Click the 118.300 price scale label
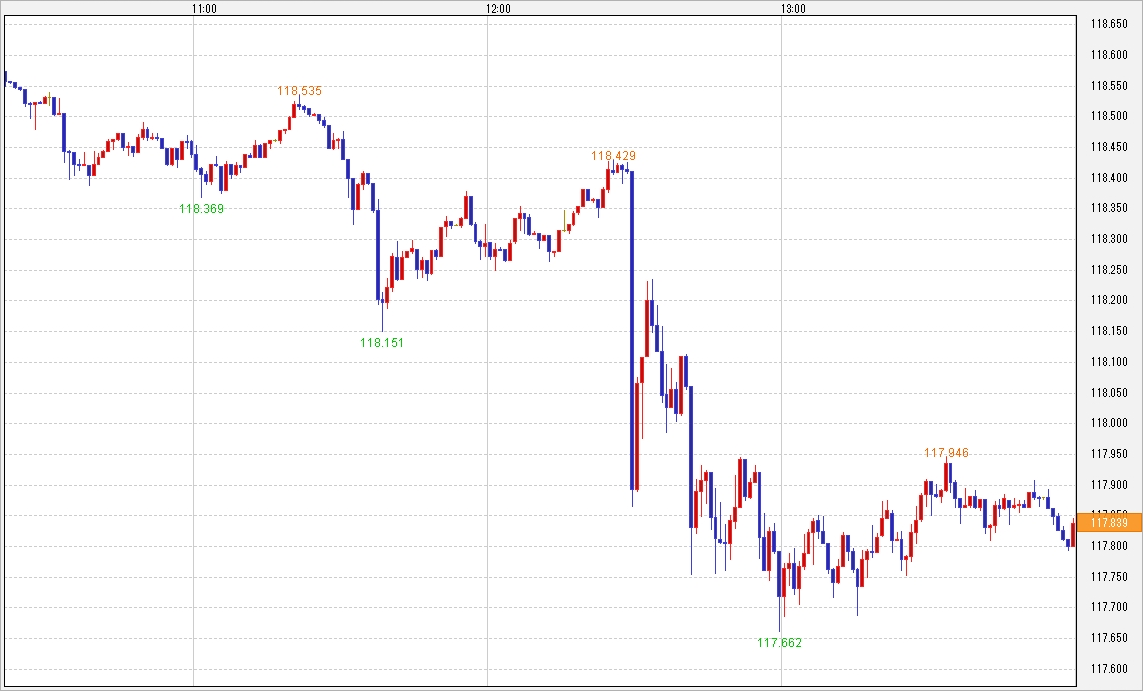 coord(1110,239)
